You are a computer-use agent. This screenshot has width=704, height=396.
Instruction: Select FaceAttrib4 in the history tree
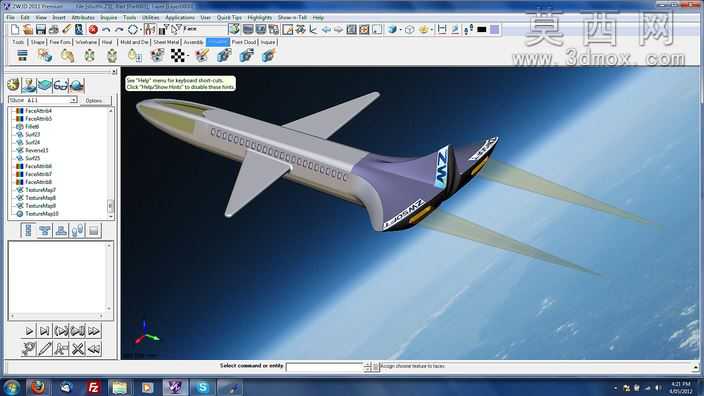38,110
